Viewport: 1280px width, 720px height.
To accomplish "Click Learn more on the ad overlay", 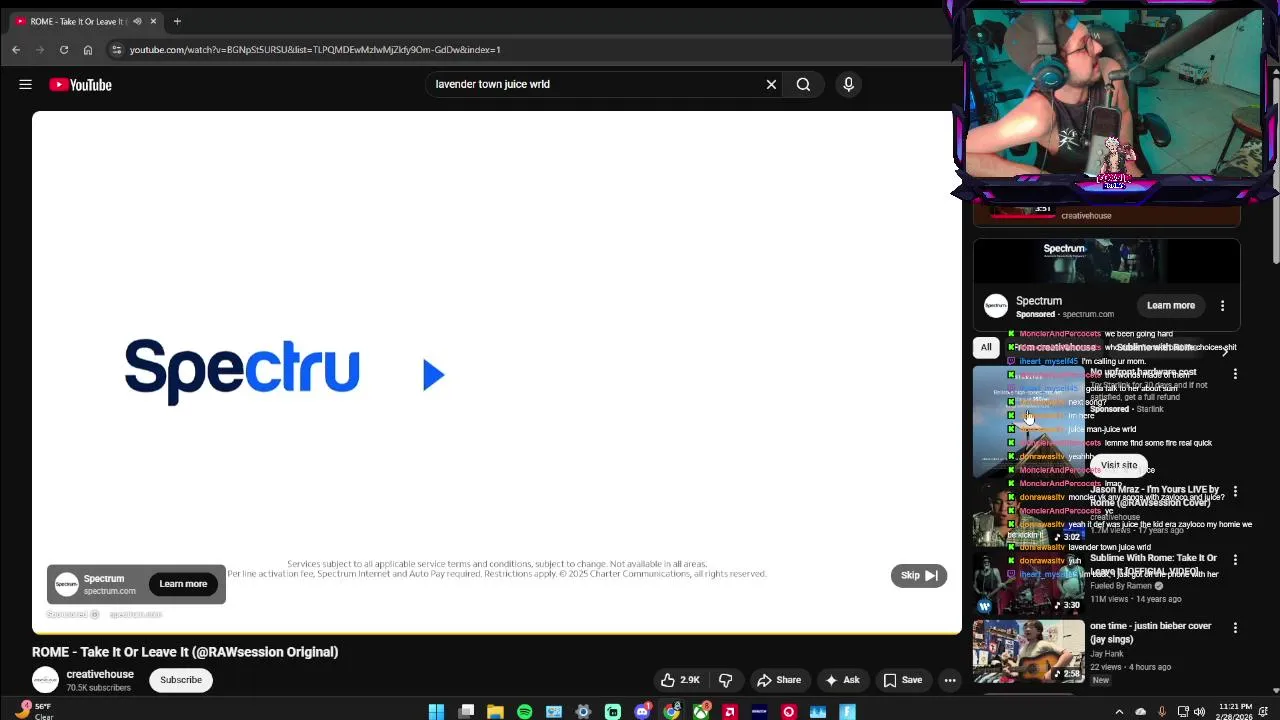I will [x=183, y=584].
